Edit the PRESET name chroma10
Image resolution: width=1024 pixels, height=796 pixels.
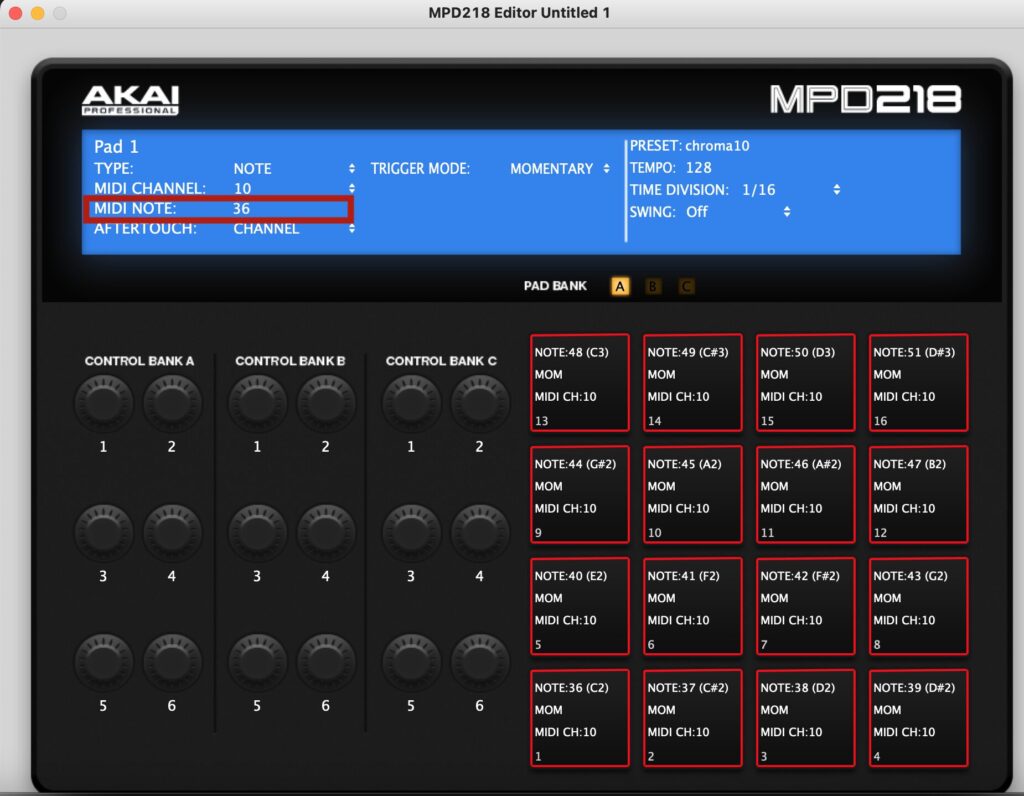(x=717, y=146)
